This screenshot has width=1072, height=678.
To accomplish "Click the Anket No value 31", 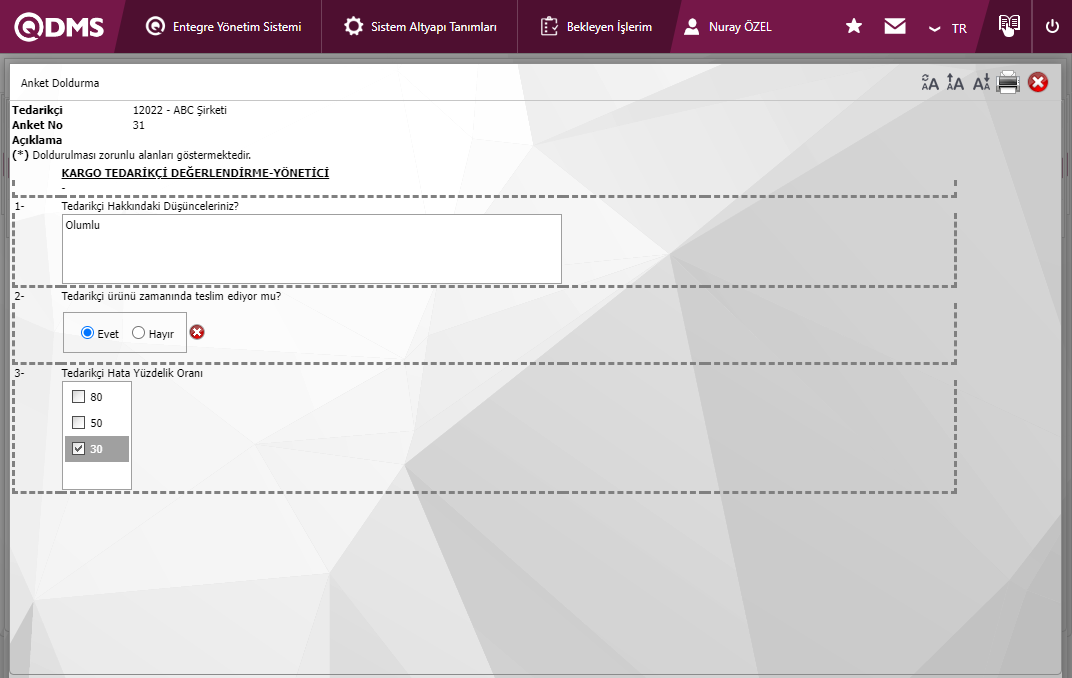I will 139,125.
